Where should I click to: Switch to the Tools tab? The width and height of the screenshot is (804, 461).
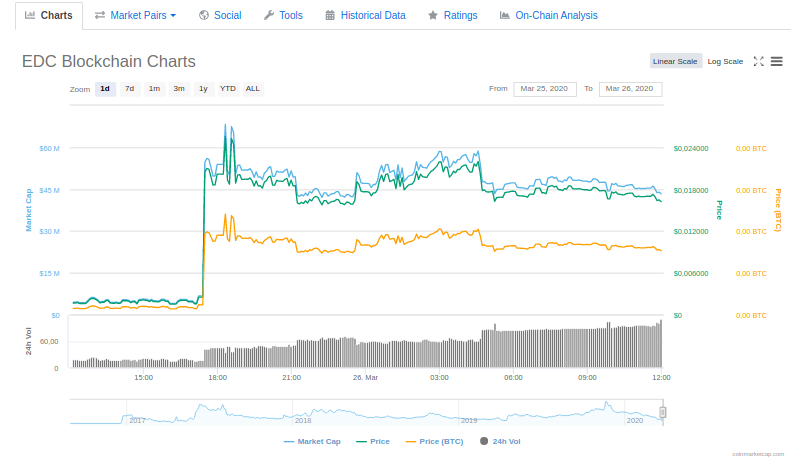(x=283, y=15)
